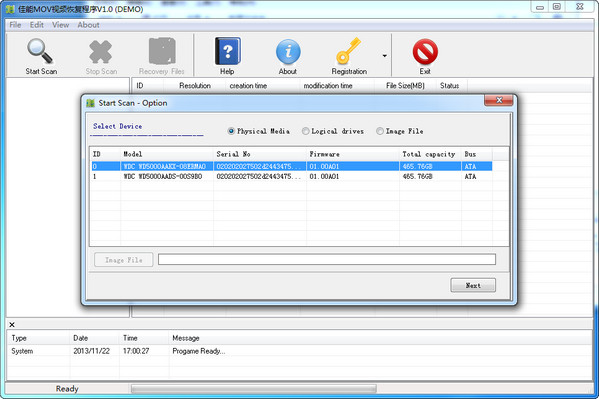Click the Total capacity column header
The image size is (599, 399).
(430, 154)
